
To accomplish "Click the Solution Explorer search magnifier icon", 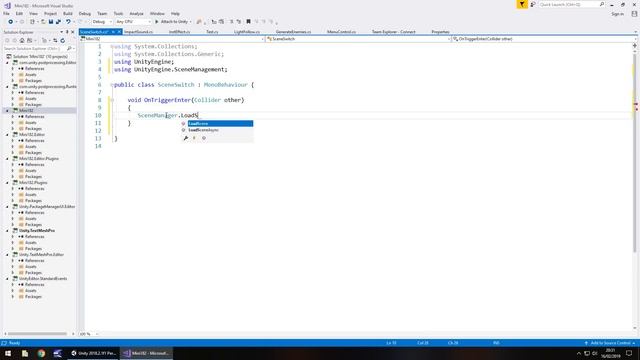I will pos(69,49).
